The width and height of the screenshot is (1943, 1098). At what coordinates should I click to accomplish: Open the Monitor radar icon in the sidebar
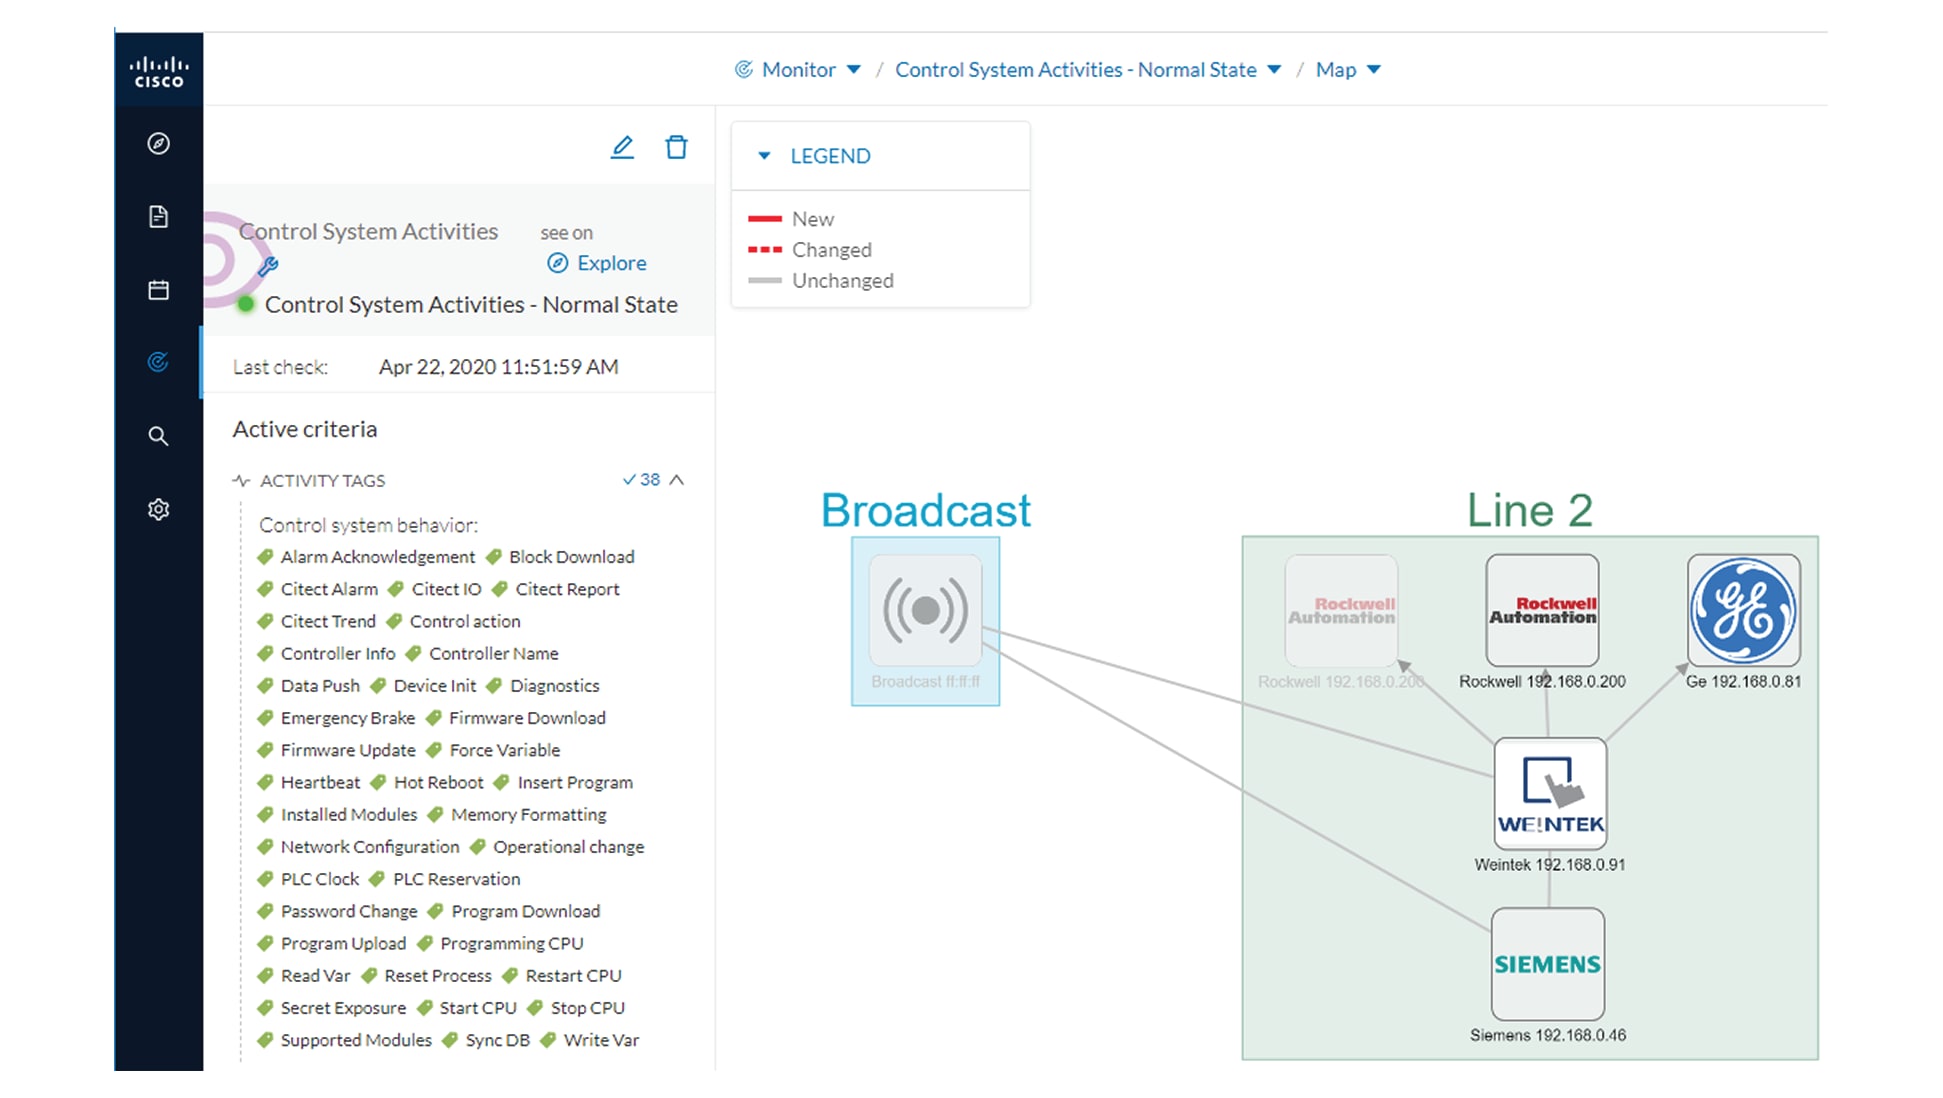point(158,362)
